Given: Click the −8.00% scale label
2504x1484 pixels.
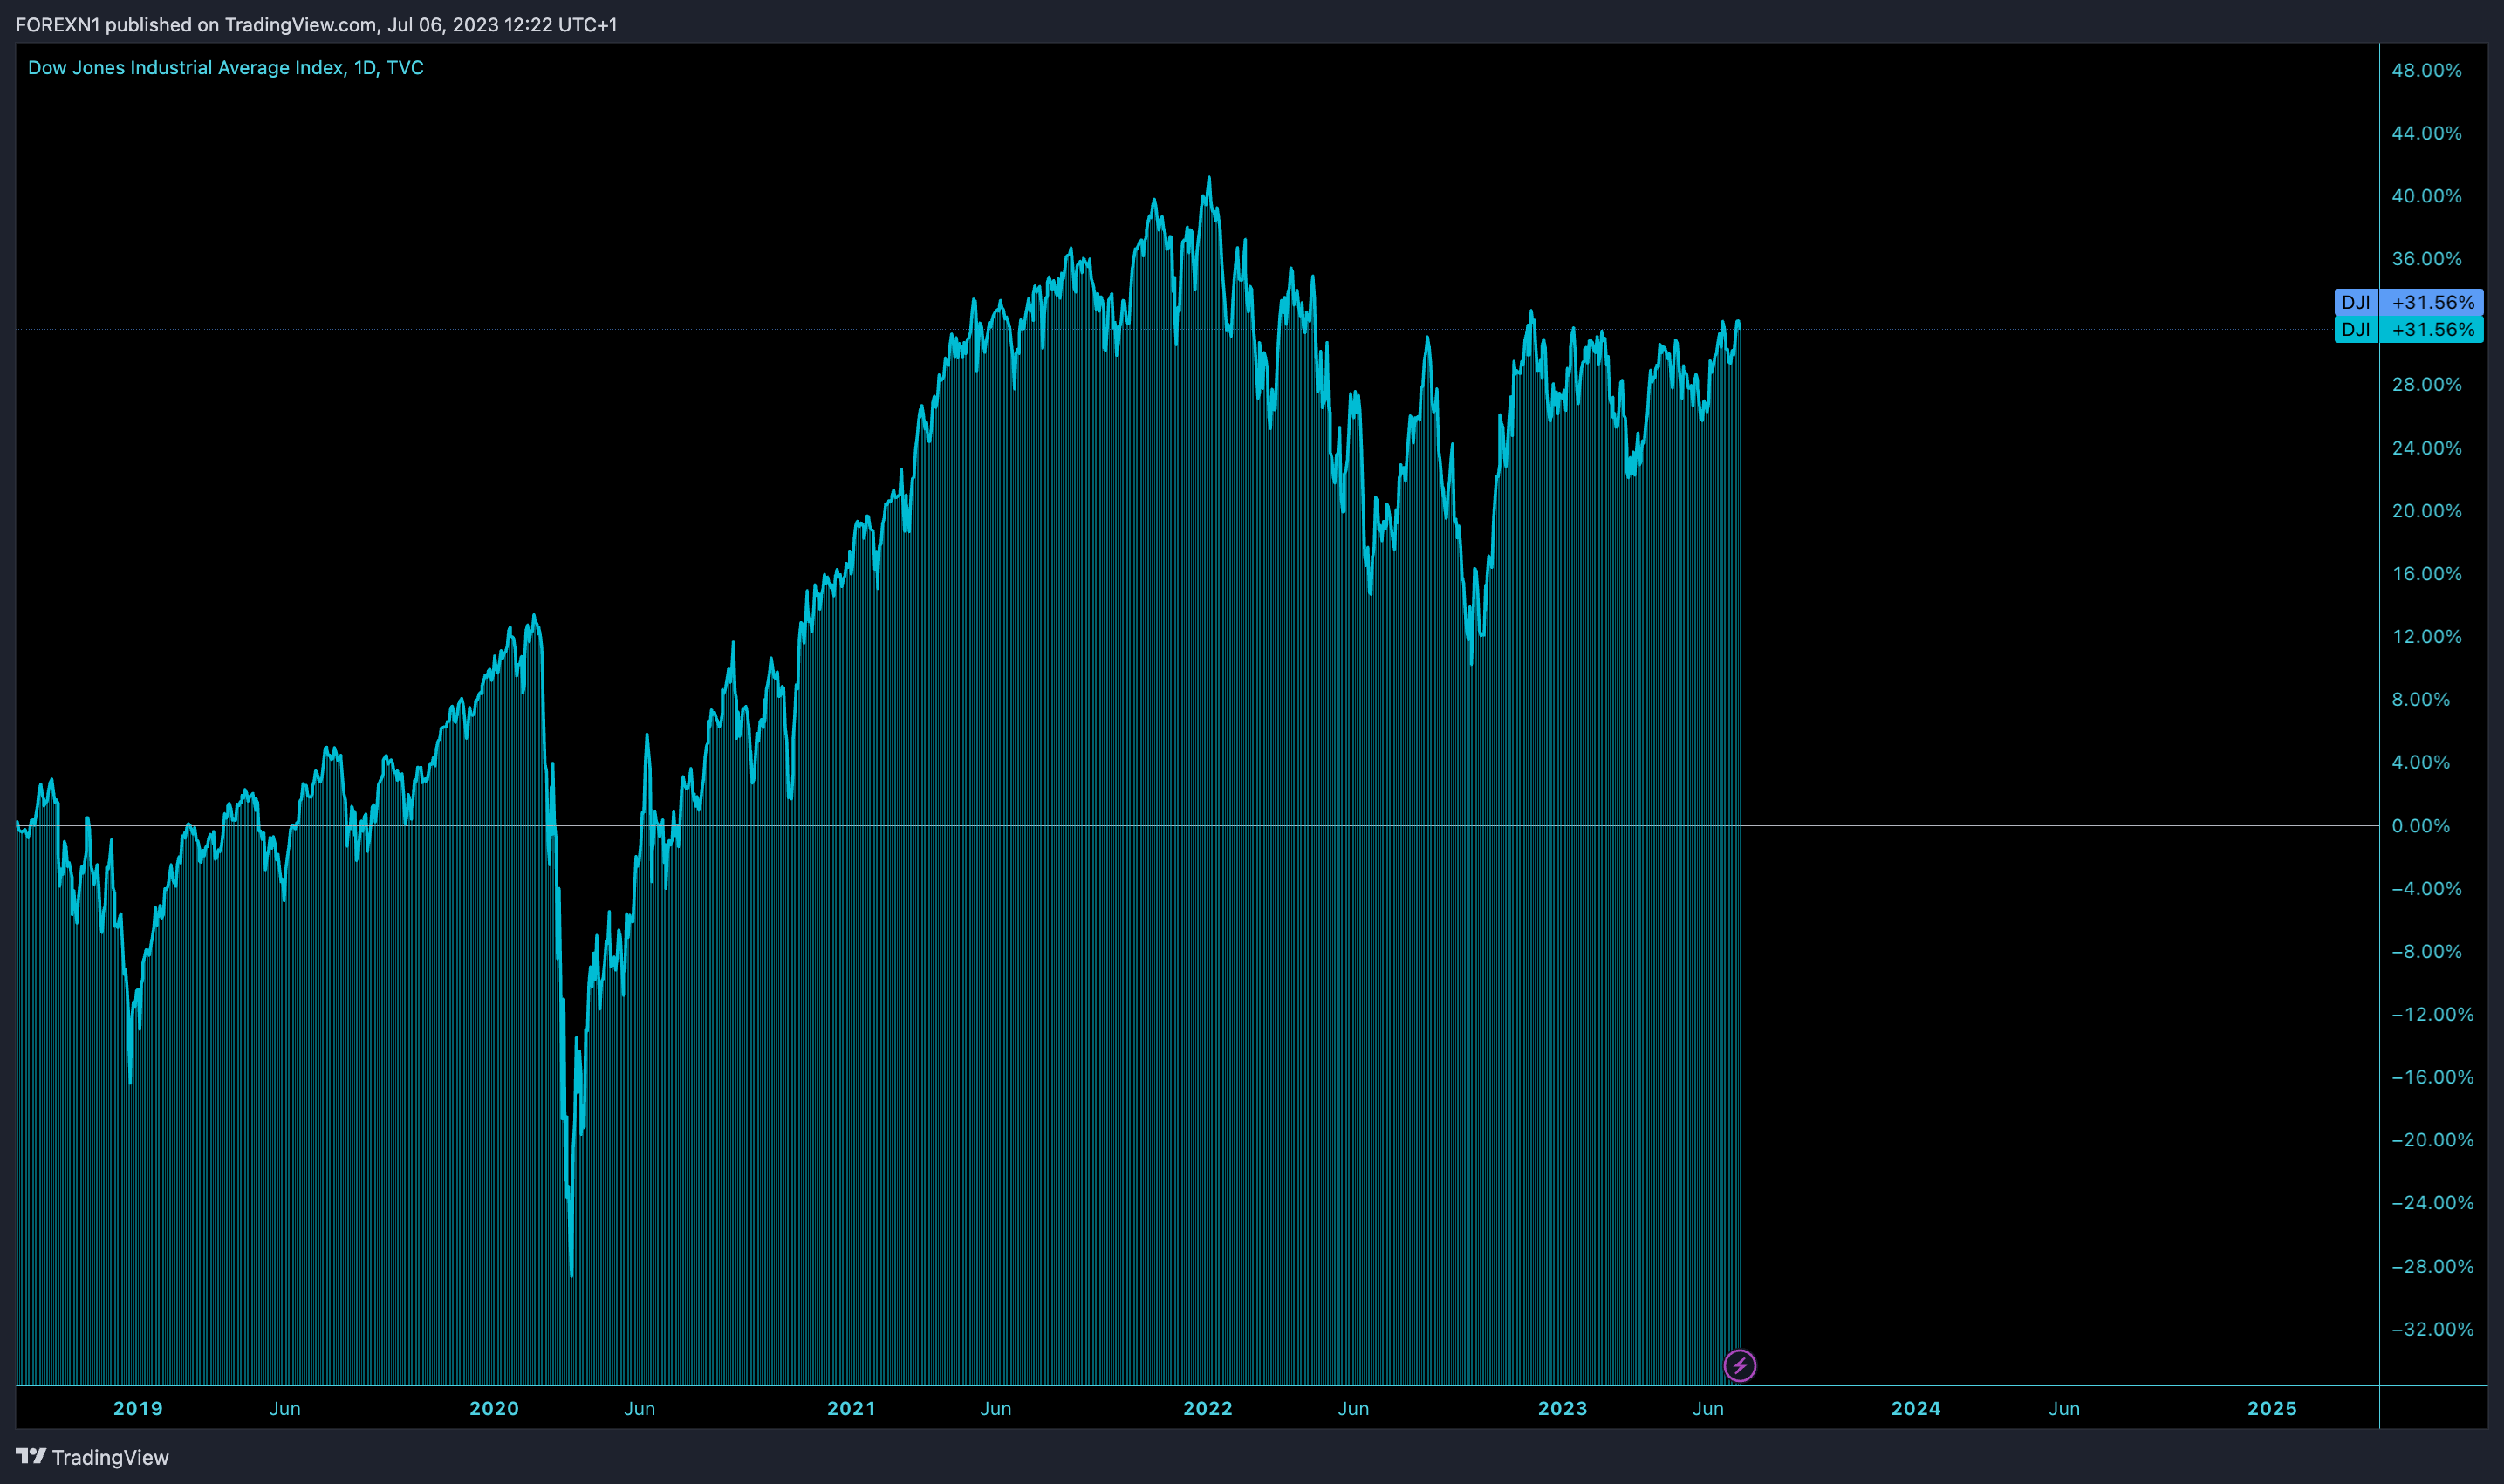Looking at the screenshot, I should click(x=2427, y=951).
